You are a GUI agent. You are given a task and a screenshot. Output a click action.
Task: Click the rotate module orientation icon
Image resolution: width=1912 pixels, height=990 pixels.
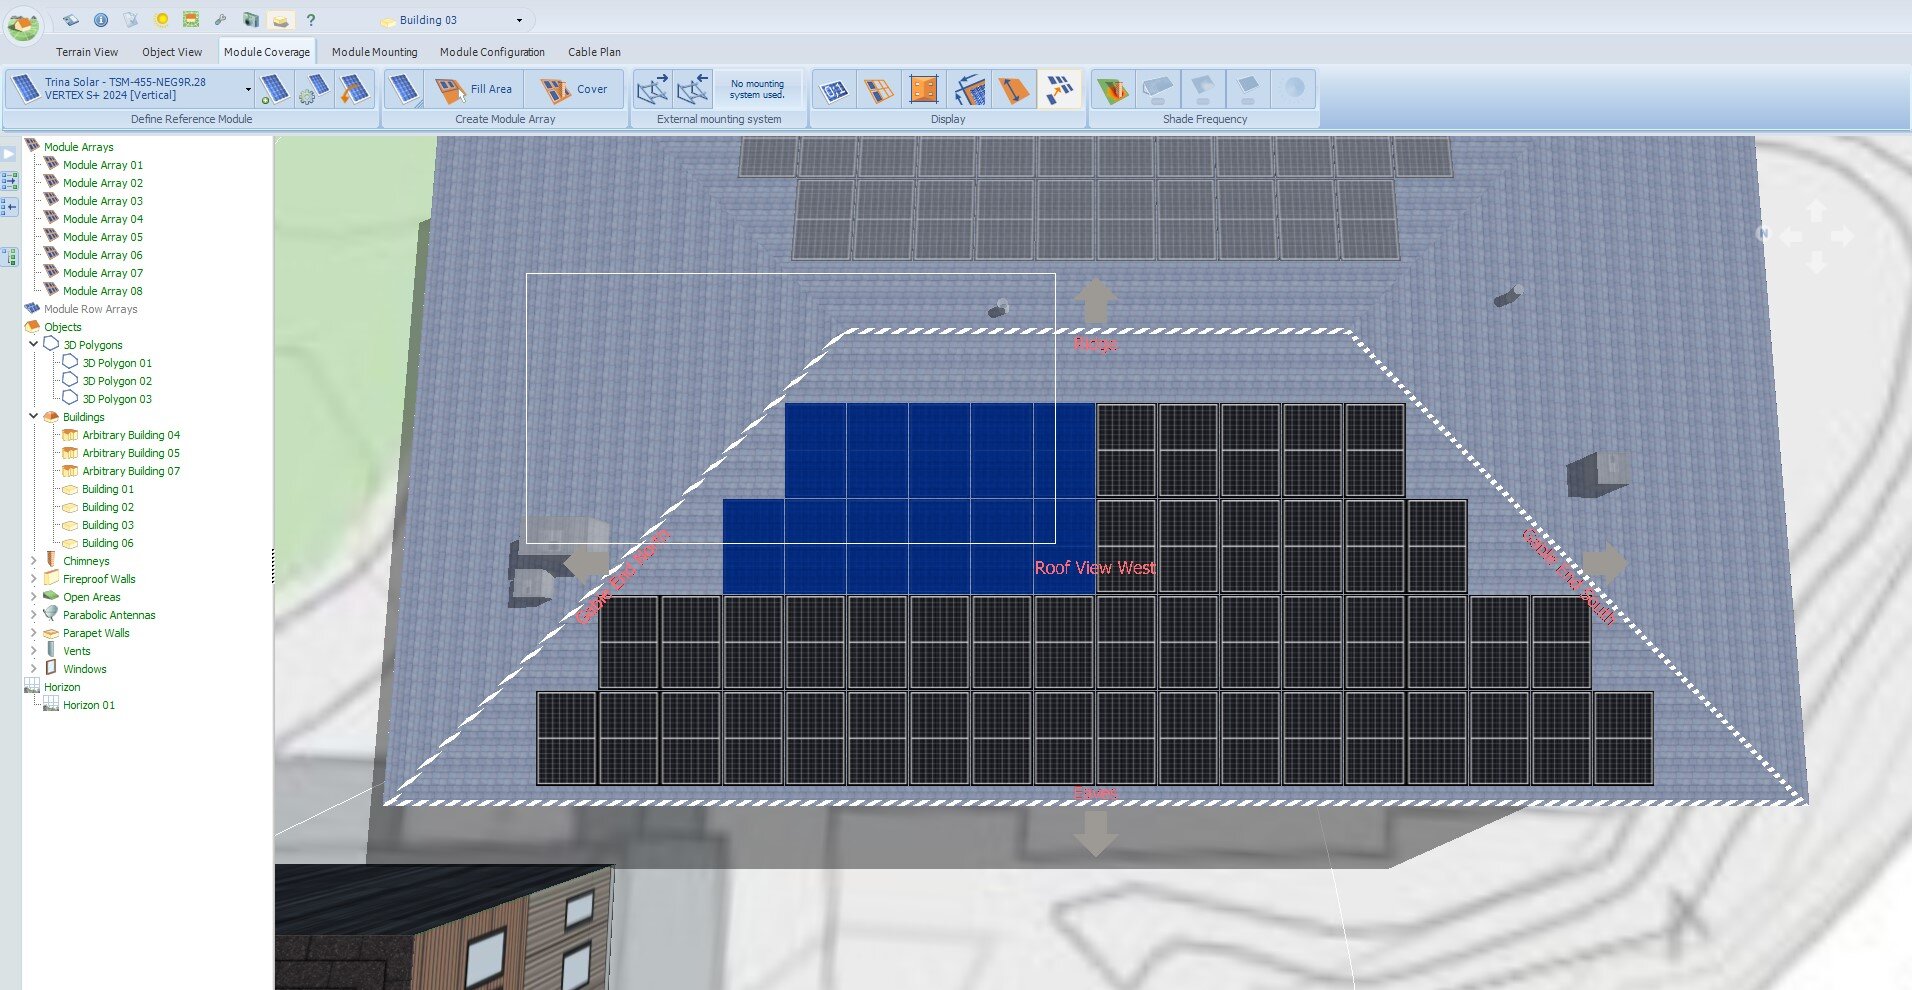click(x=353, y=90)
